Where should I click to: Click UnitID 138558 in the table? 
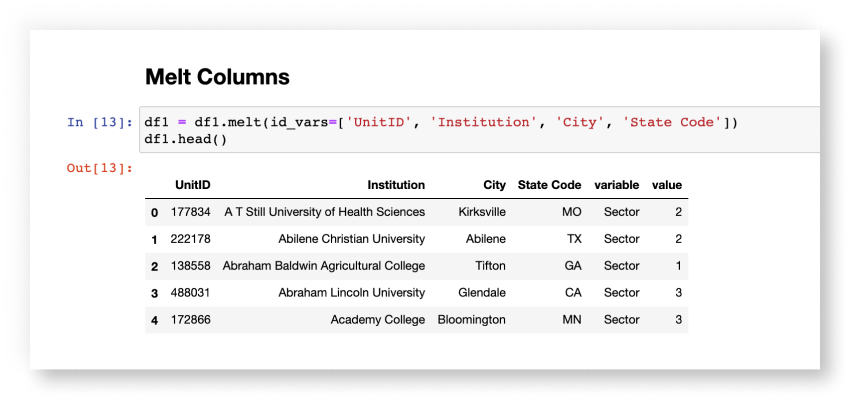190,266
